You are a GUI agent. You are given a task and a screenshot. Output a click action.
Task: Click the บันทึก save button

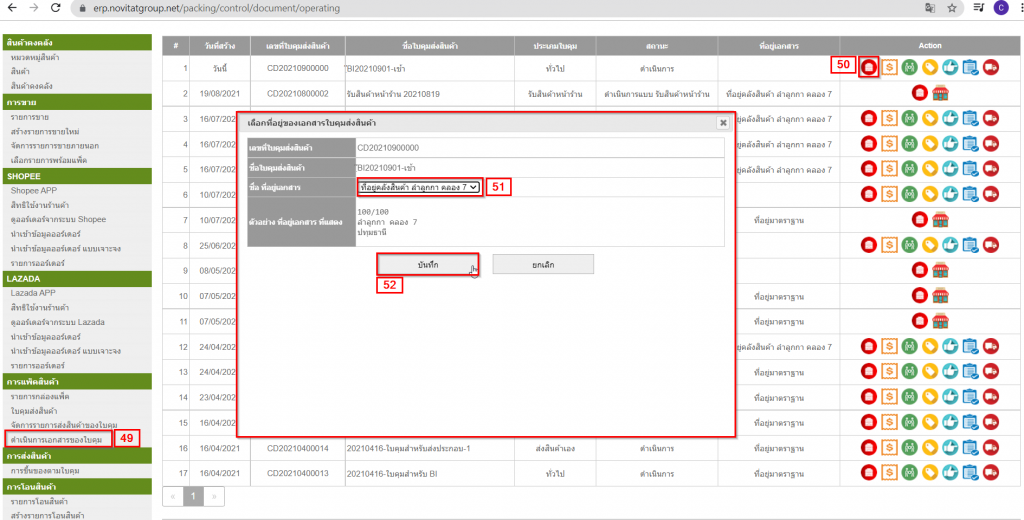(x=427, y=264)
